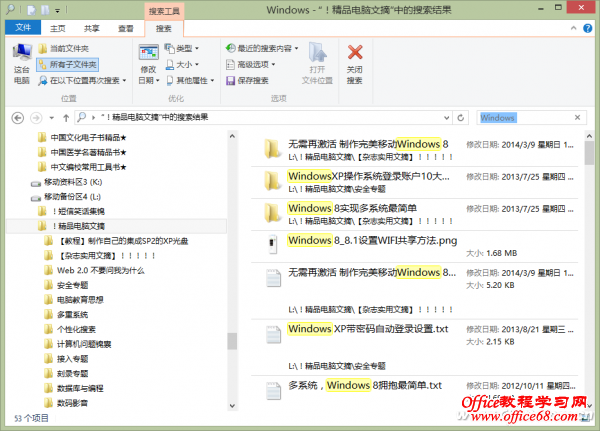The height and width of the screenshot is (431, 600).
Task: Click 打开文件位置 open file location
Action: [317, 64]
